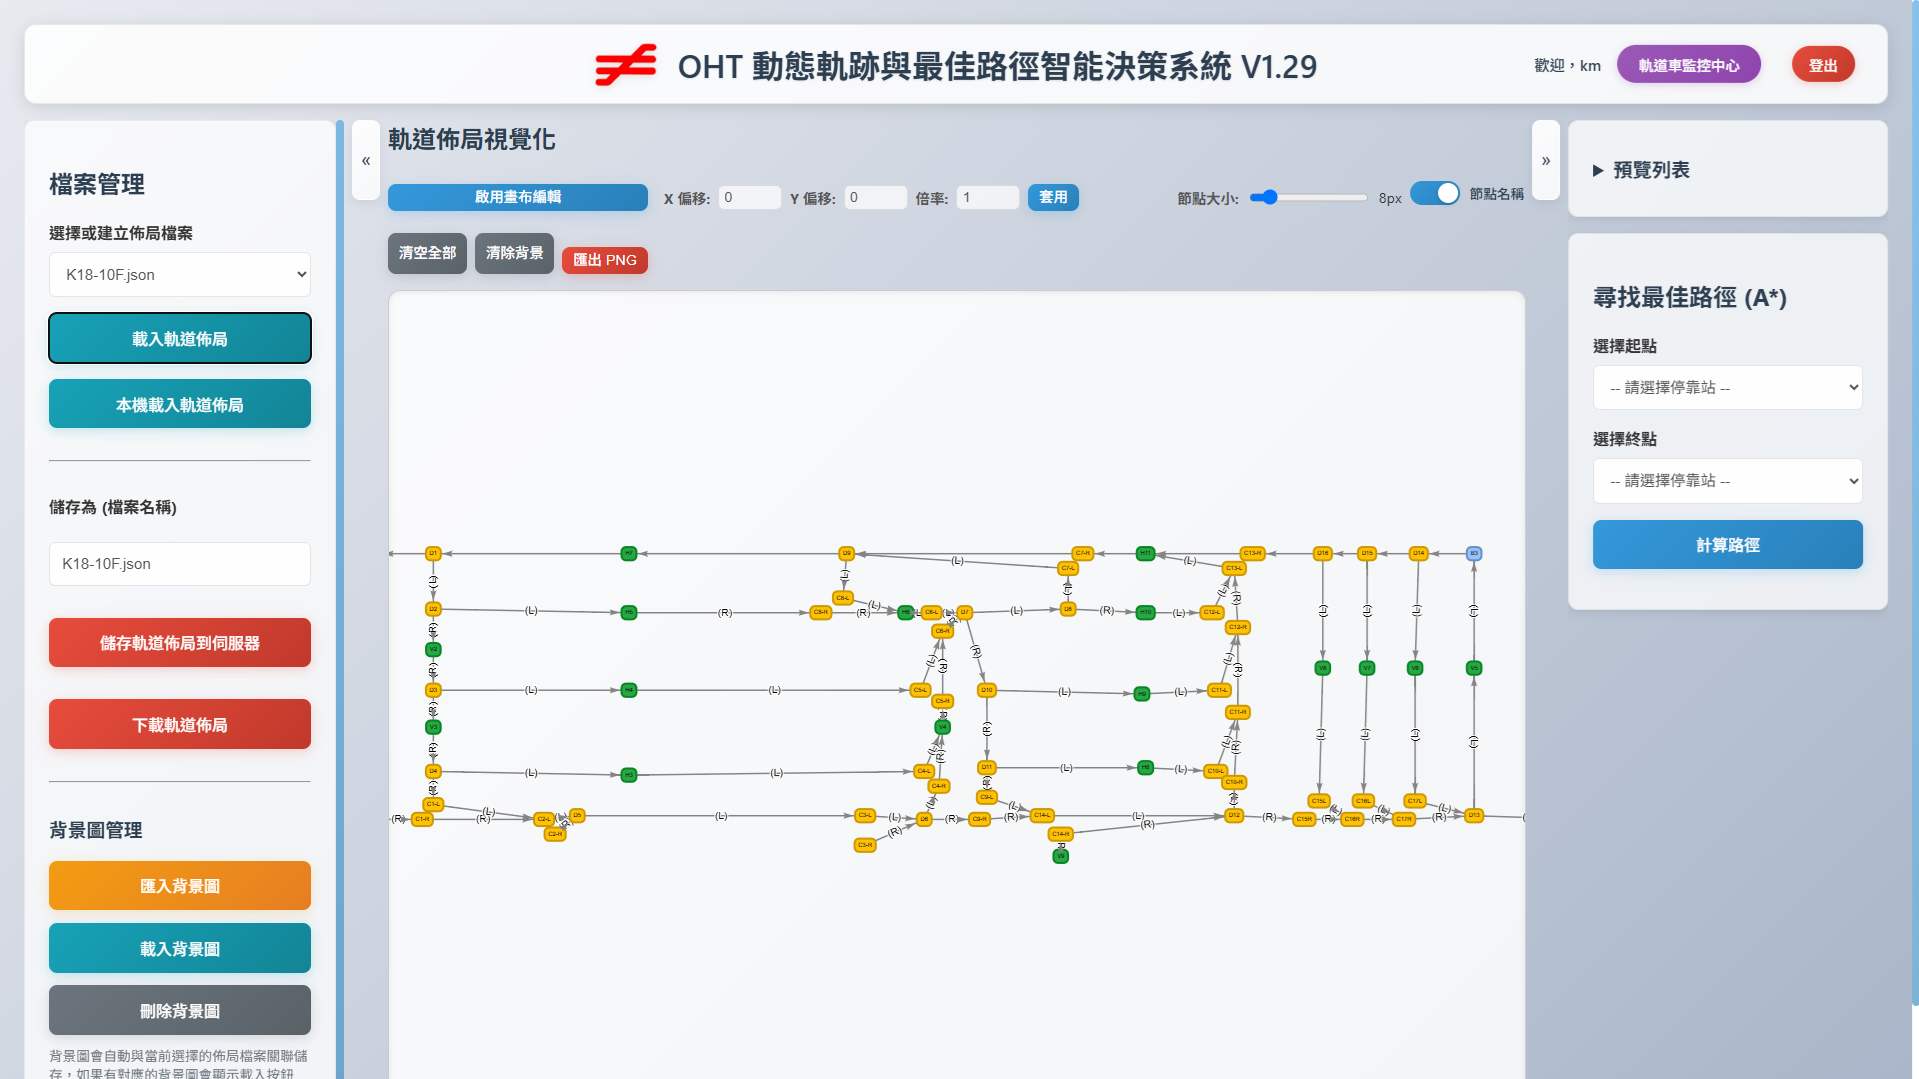Click 下載軌道佈局 download layout button
The width and height of the screenshot is (1919, 1079).
[x=180, y=724]
